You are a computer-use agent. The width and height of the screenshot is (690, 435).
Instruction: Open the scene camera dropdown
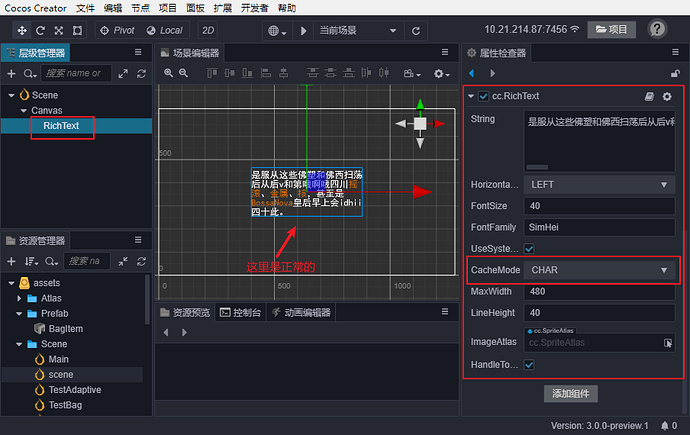412,73
